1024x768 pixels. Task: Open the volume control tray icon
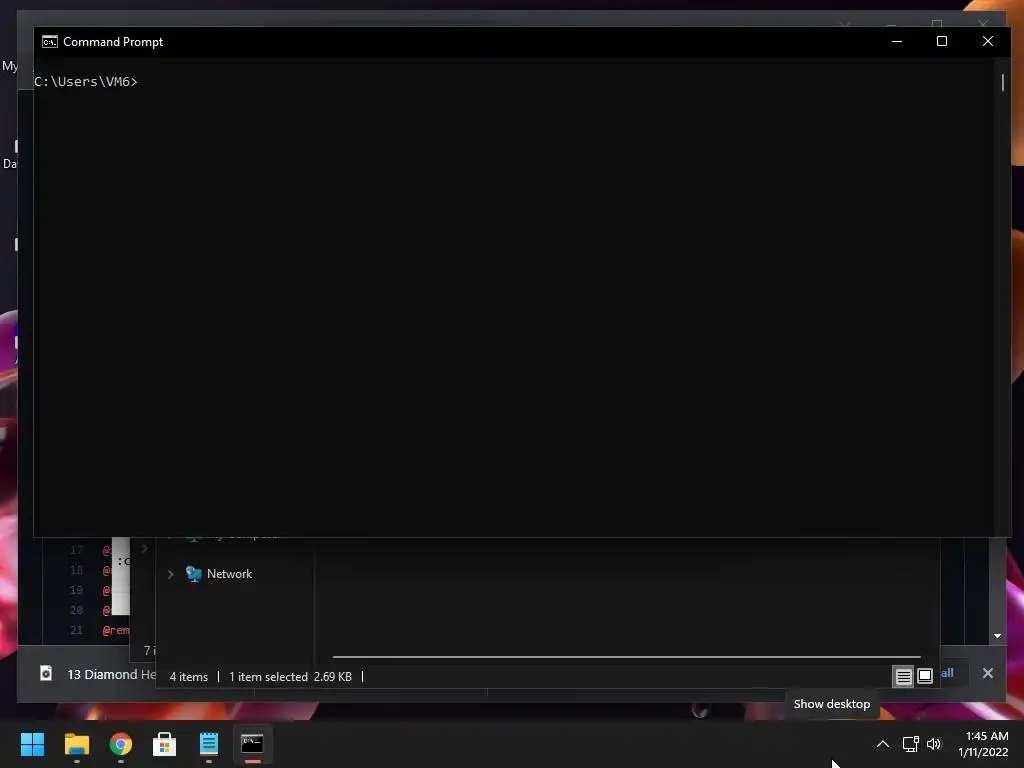click(x=935, y=744)
